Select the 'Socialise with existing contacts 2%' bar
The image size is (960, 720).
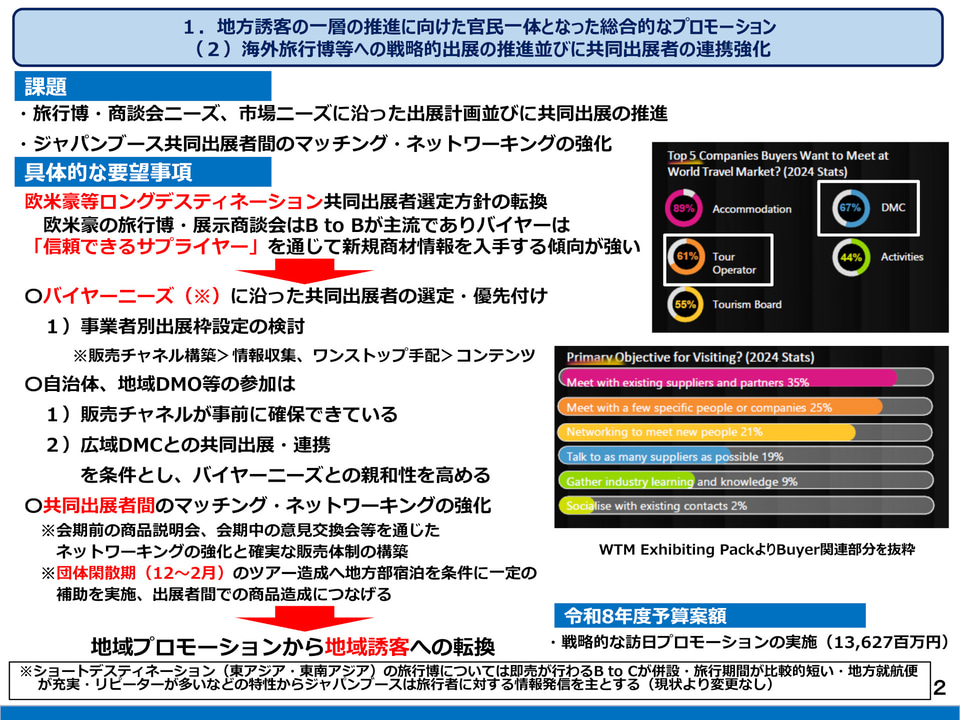point(746,506)
